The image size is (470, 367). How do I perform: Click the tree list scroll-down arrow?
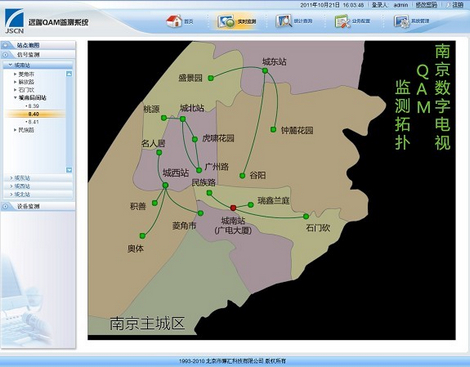tap(69, 170)
